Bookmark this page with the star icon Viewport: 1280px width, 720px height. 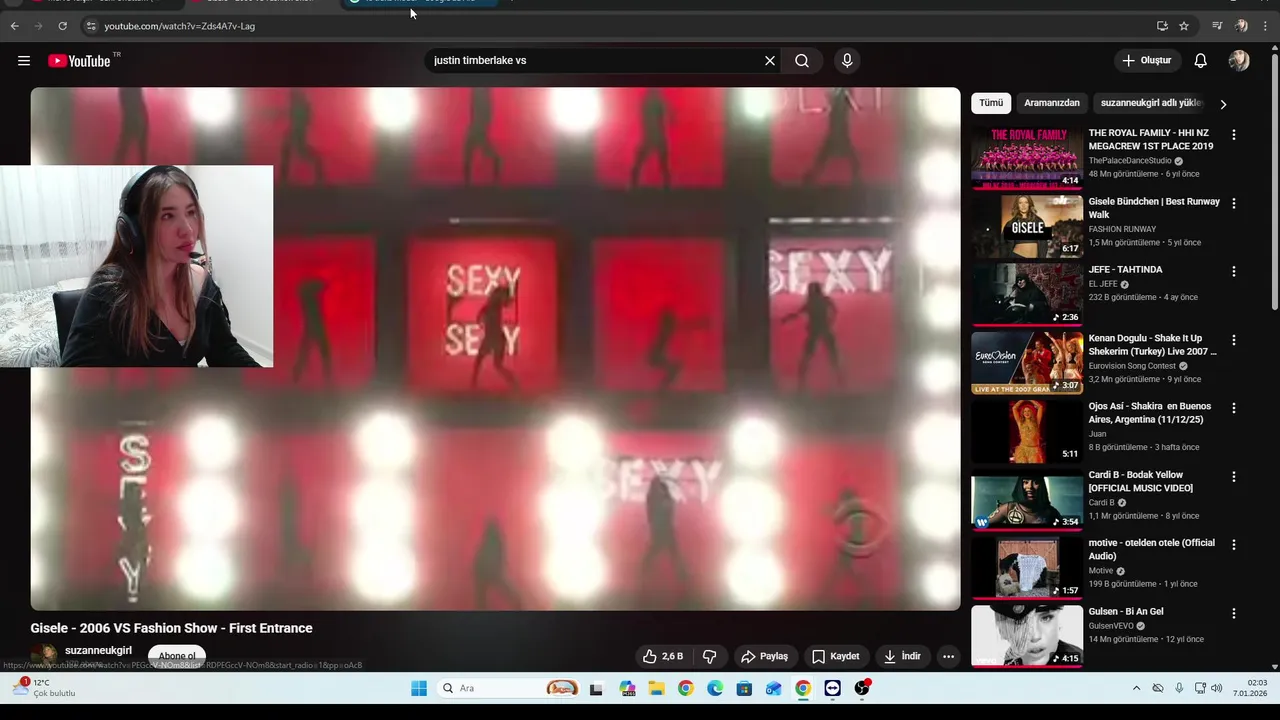tap(1184, 26)
